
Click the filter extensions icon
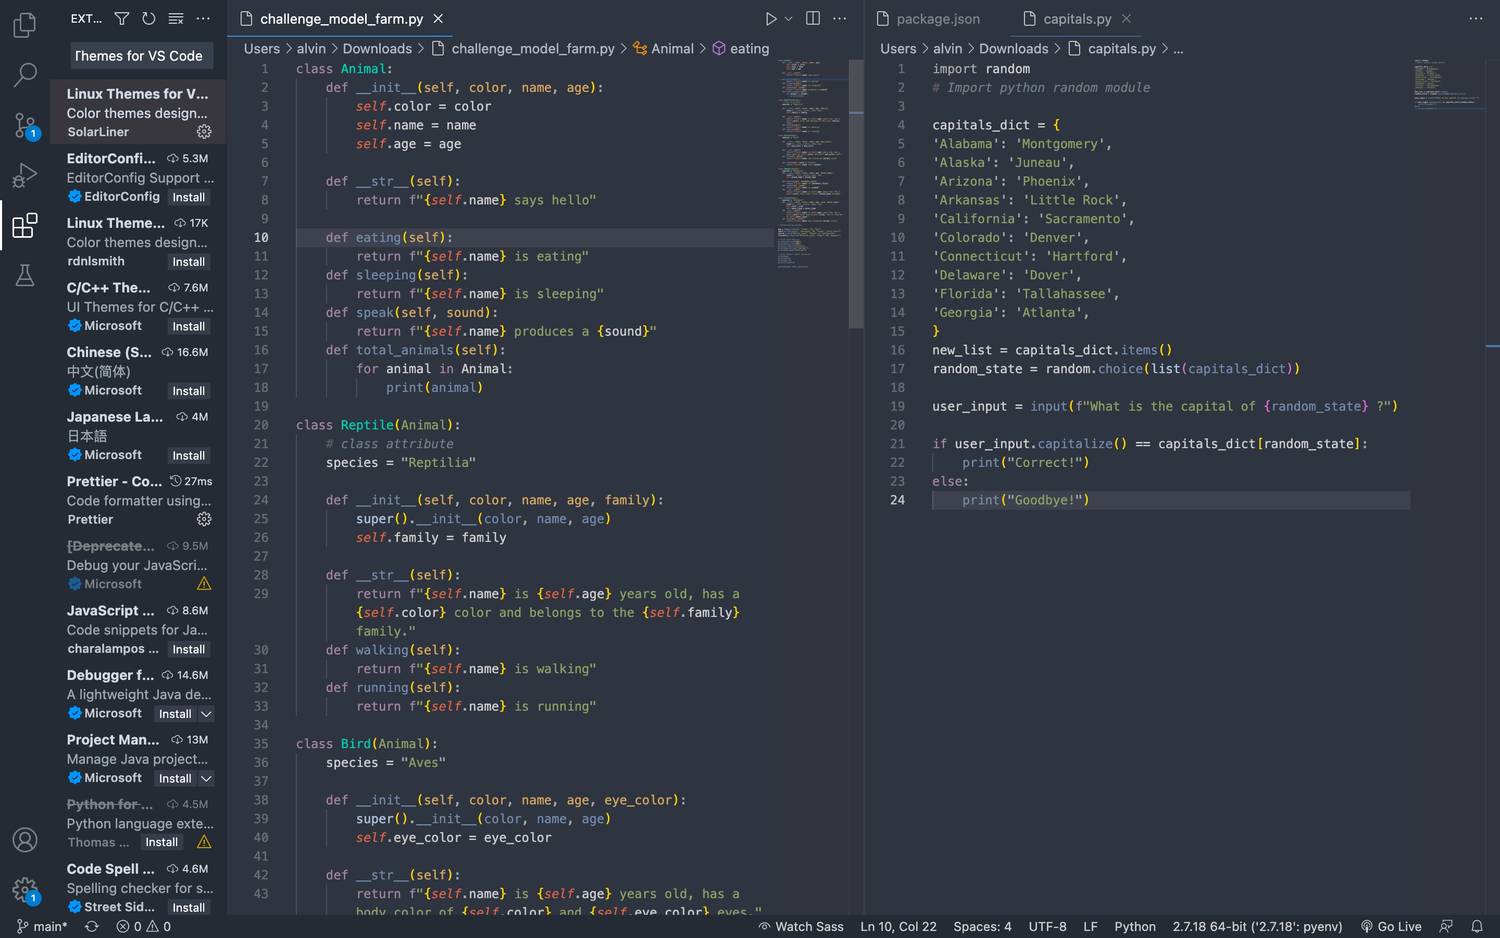(x=121, y=19)
